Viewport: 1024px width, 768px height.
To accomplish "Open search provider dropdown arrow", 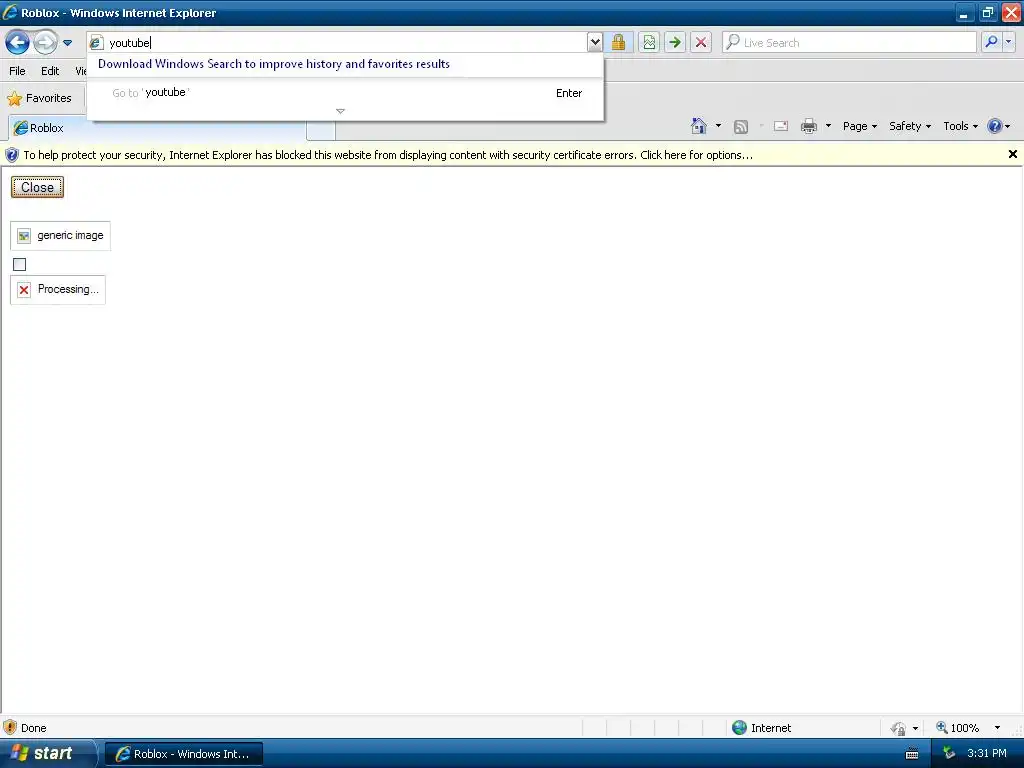I will pyautogui.click(x=1008, y=43).
